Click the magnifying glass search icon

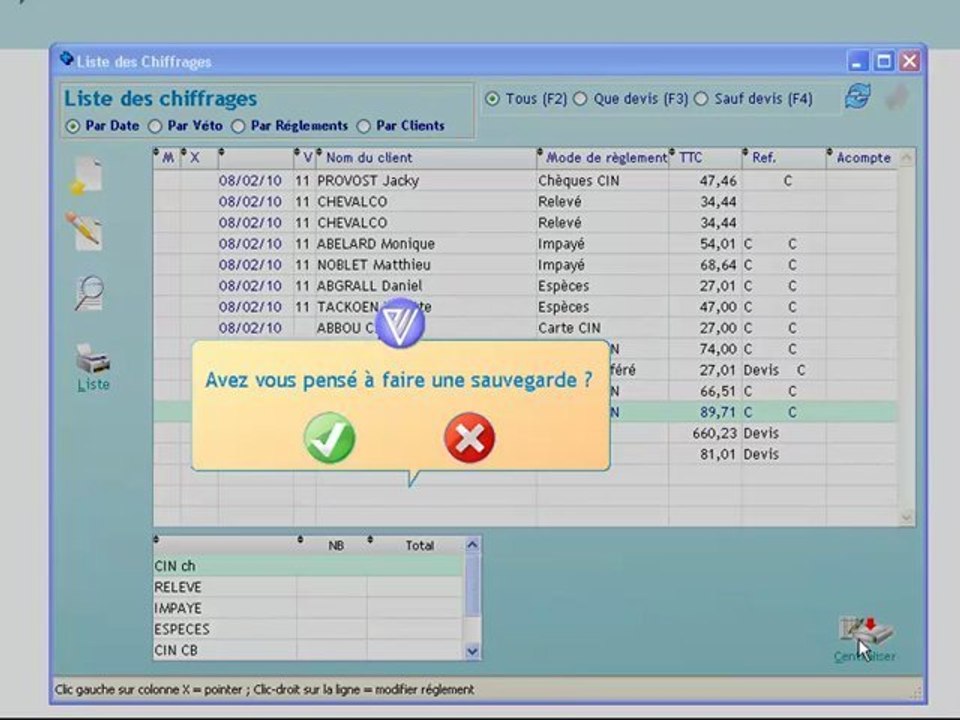[x=89, y=293]
